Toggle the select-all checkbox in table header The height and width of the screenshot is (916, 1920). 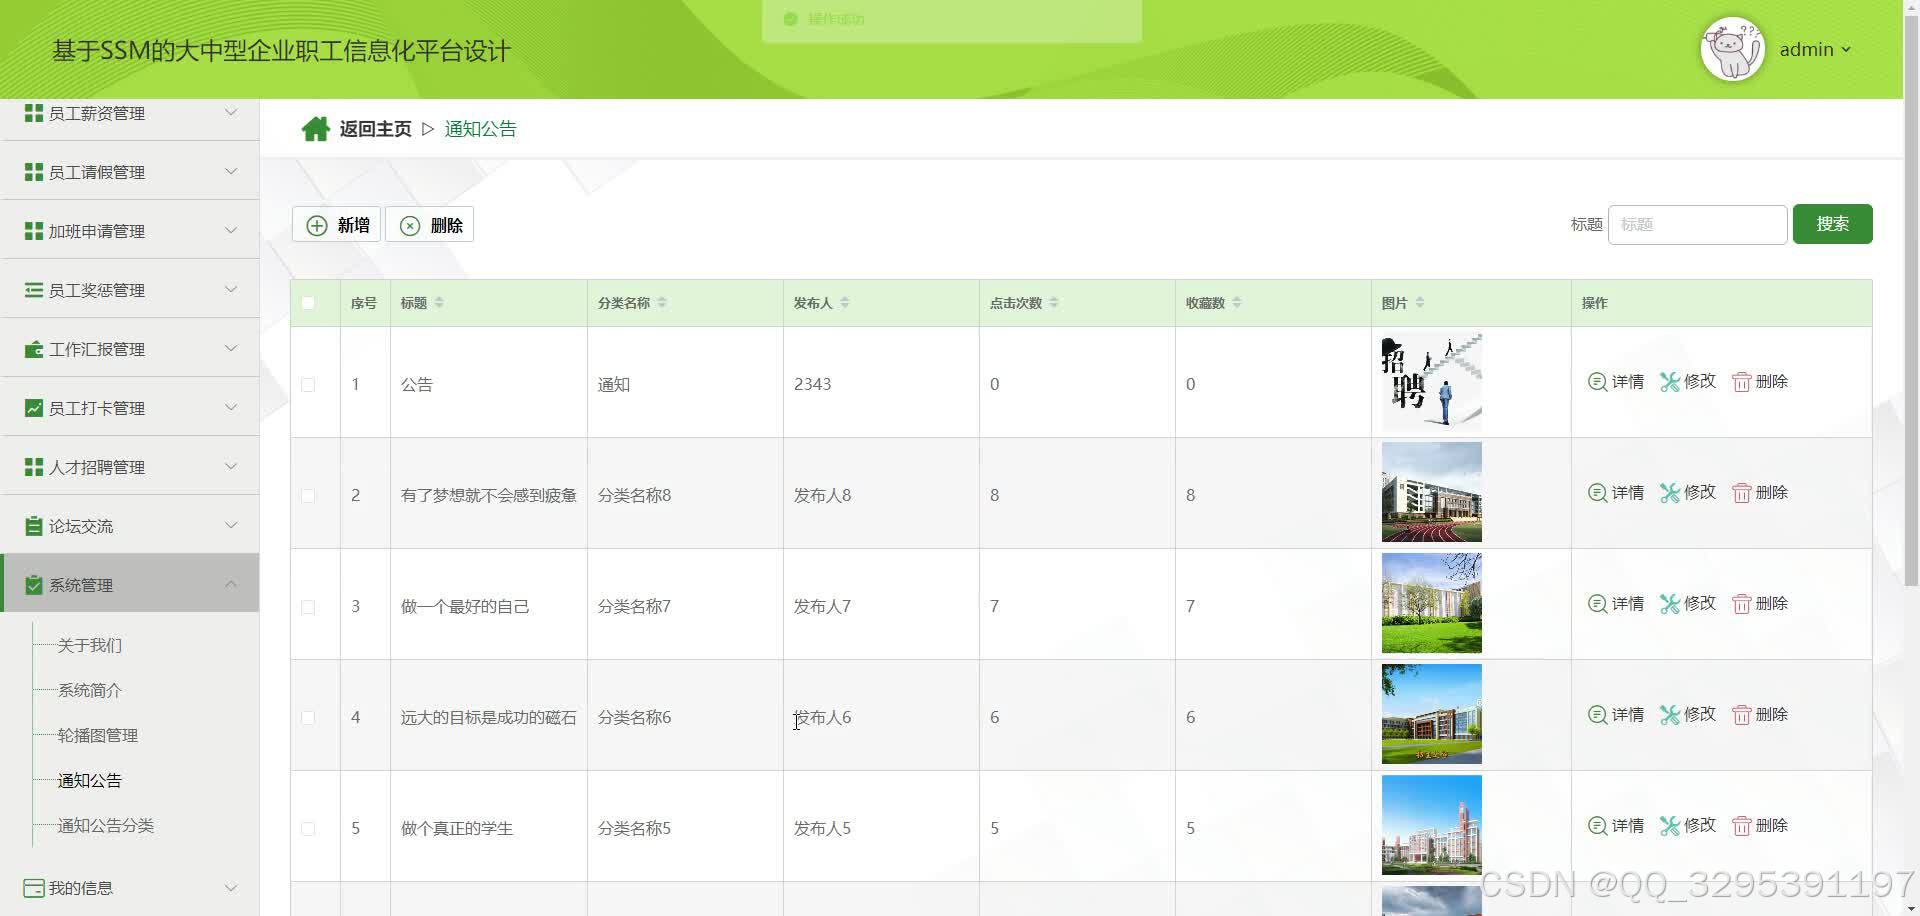coord(308,303)
